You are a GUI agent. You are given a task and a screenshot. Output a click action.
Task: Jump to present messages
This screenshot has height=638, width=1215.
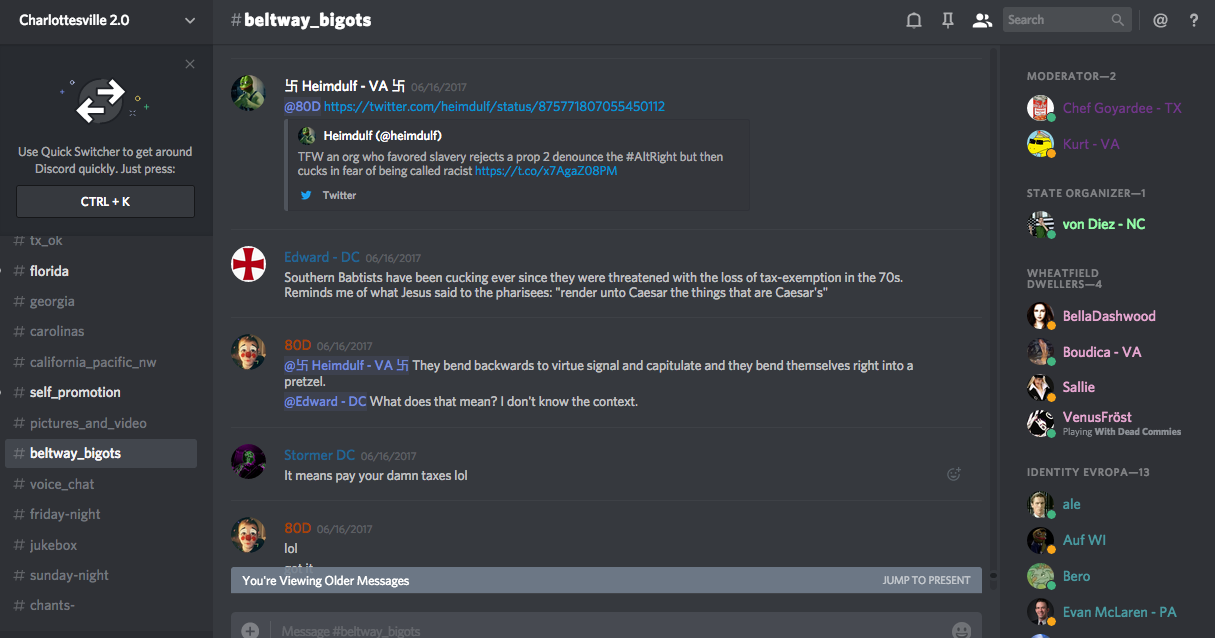(926, 580)
